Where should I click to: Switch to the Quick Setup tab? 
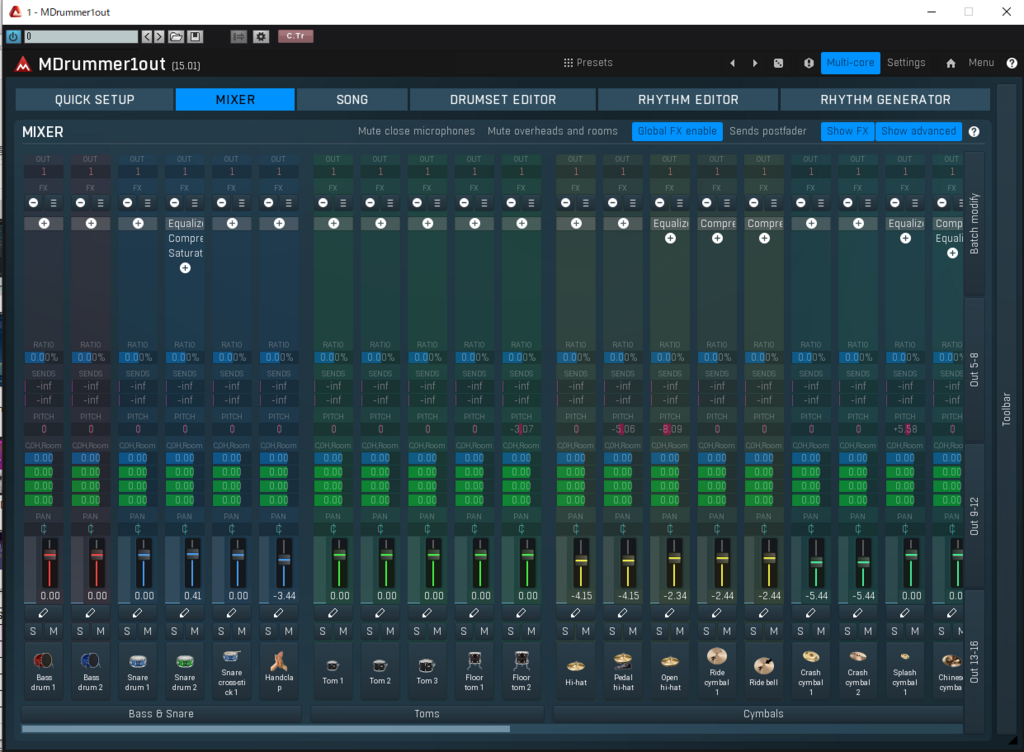[95, 100]
